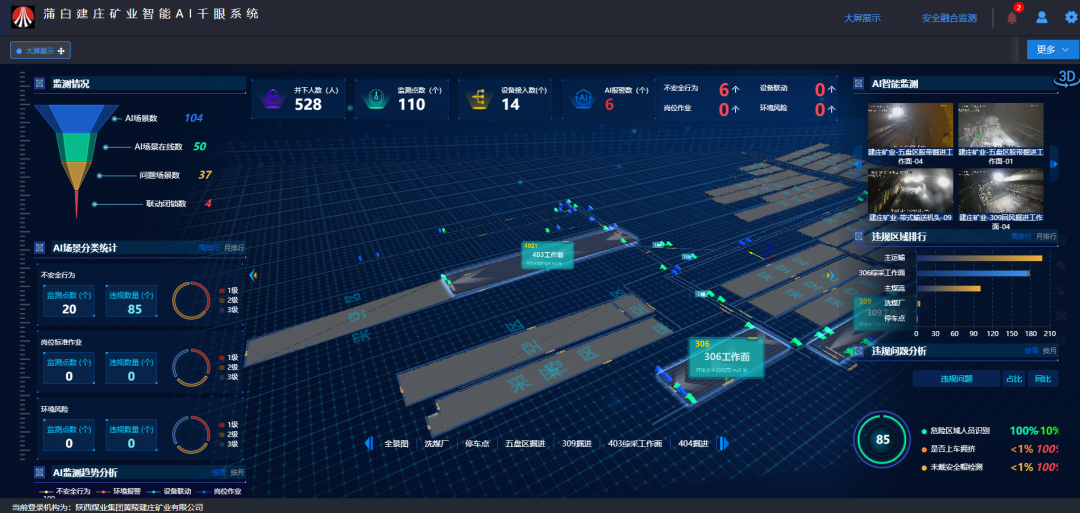1080x513 pixels.
Task: Collapse the right panel with orange arrow
Action: [832, 275]
